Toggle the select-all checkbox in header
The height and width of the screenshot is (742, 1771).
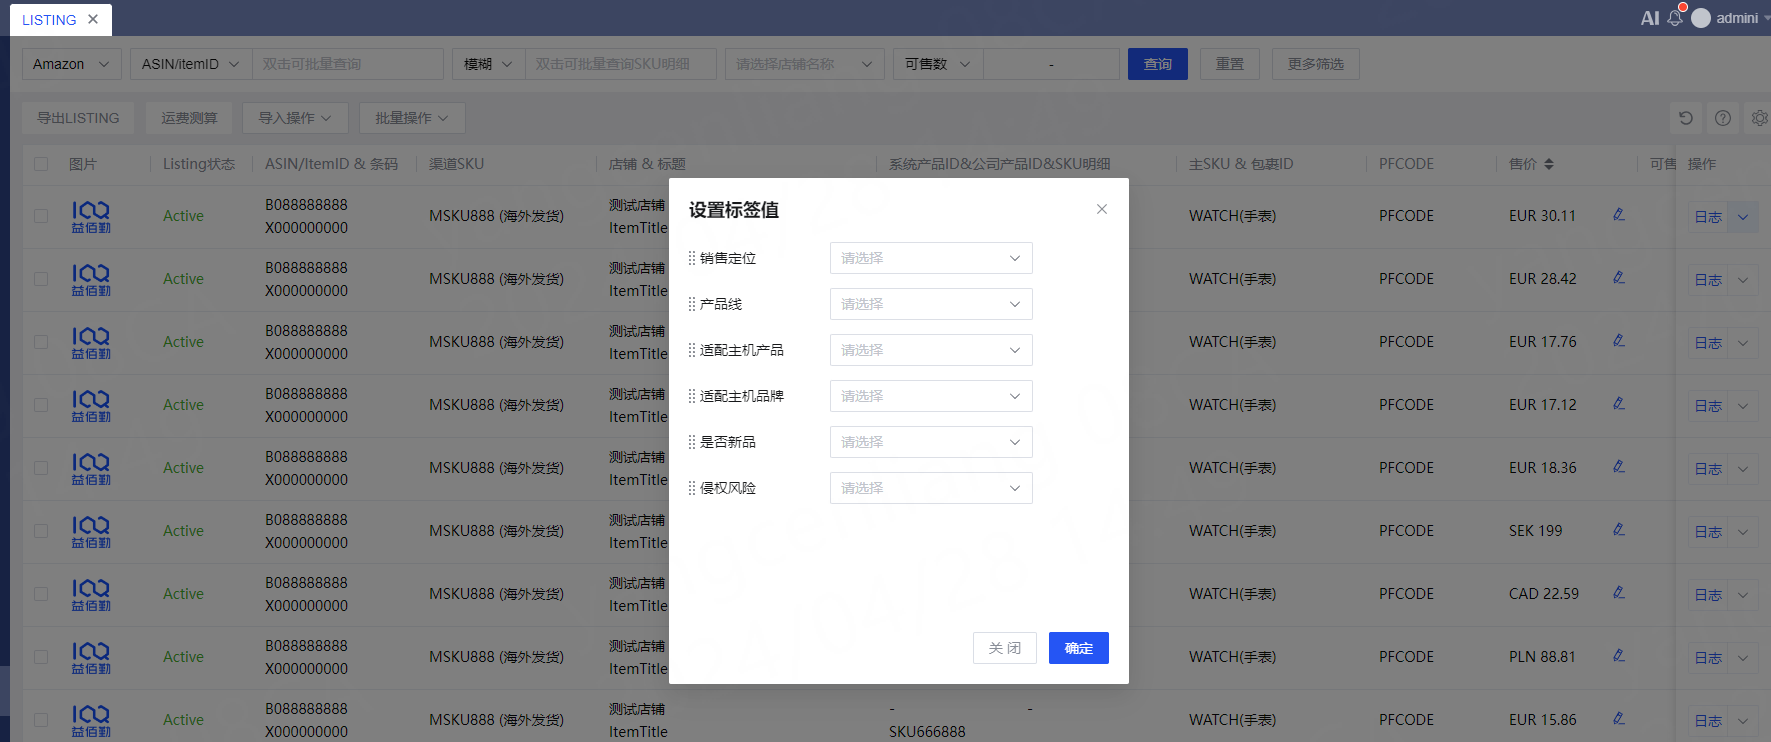(x=41, y=164)
